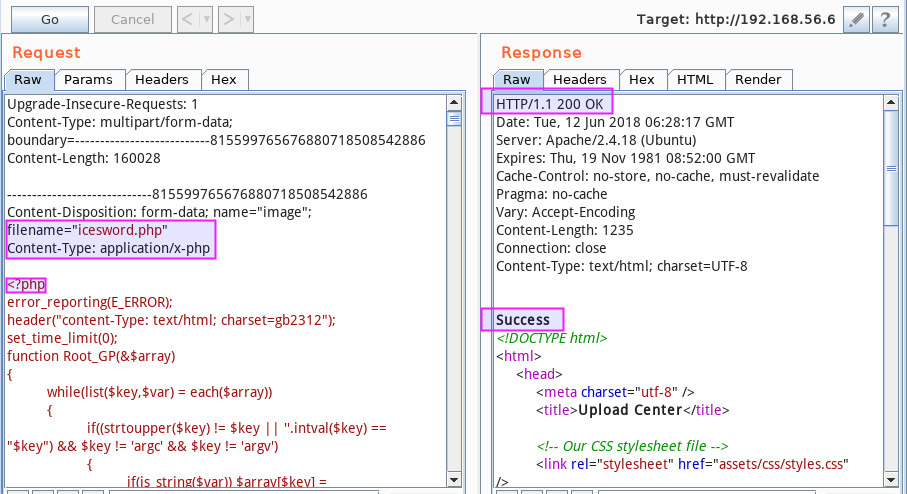Click the Request pane scrollbar thumb

454,119
